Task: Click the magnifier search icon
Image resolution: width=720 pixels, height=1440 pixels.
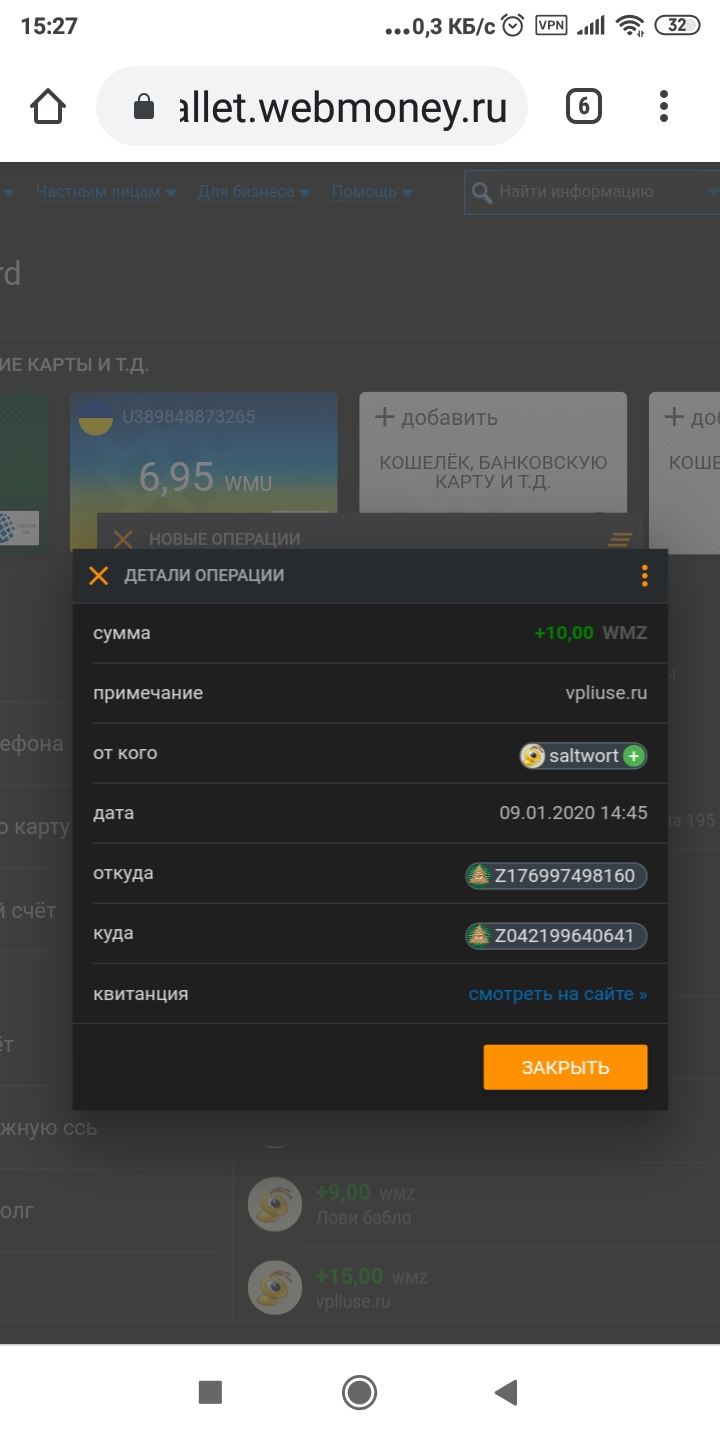Action: tap(482, 192)
